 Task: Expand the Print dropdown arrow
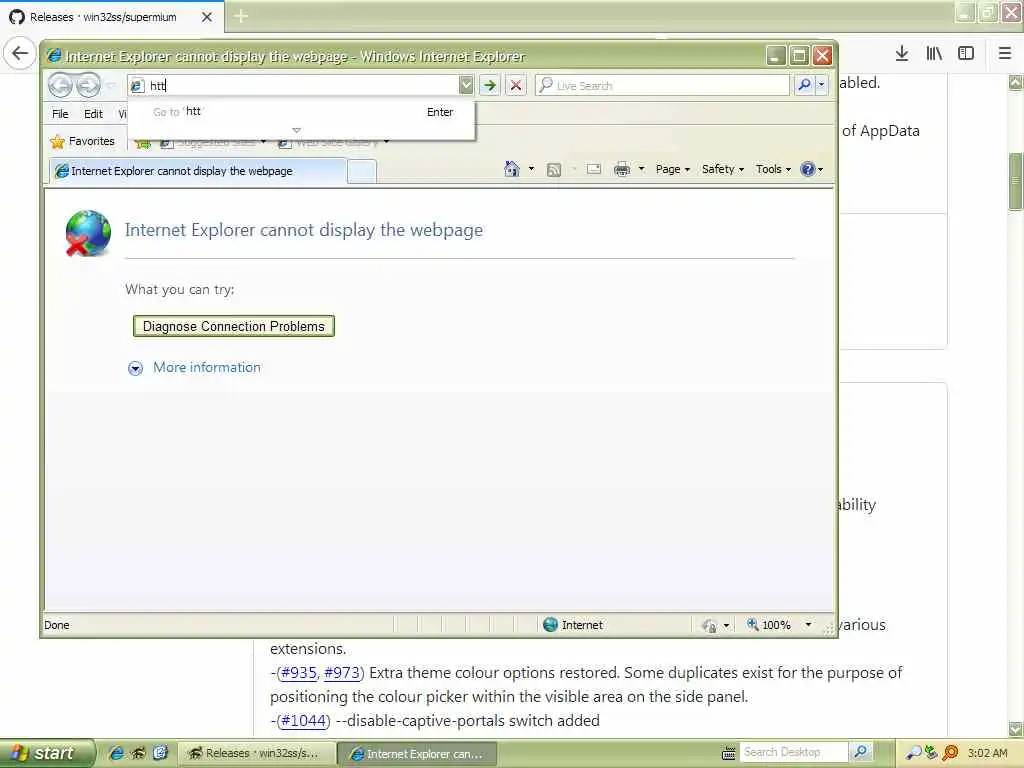pyautogui.click(x=641, y=169)
